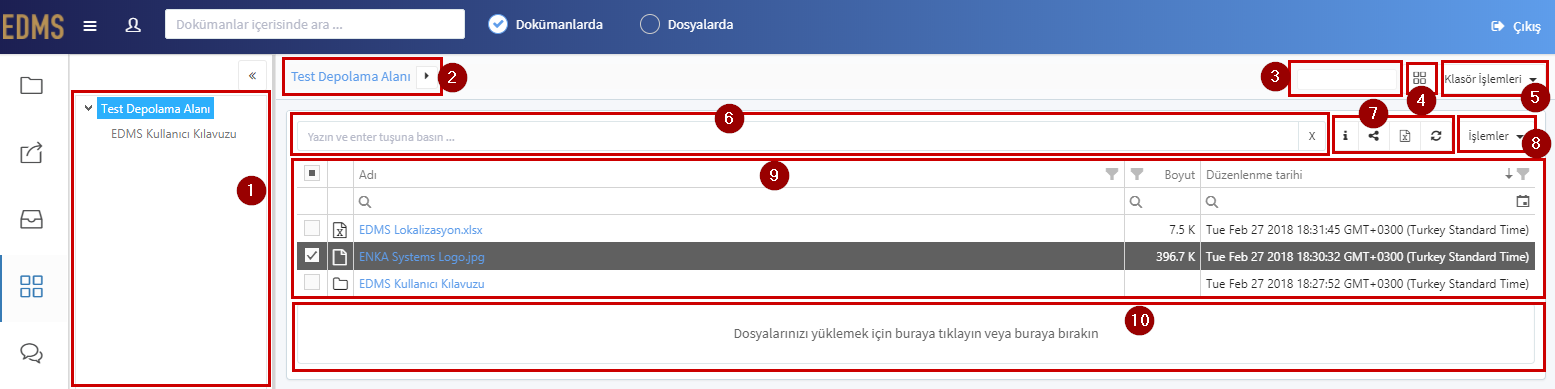Uncheck the ENKA Systems Logo.jpg checkbox

(x=312, y=257)
